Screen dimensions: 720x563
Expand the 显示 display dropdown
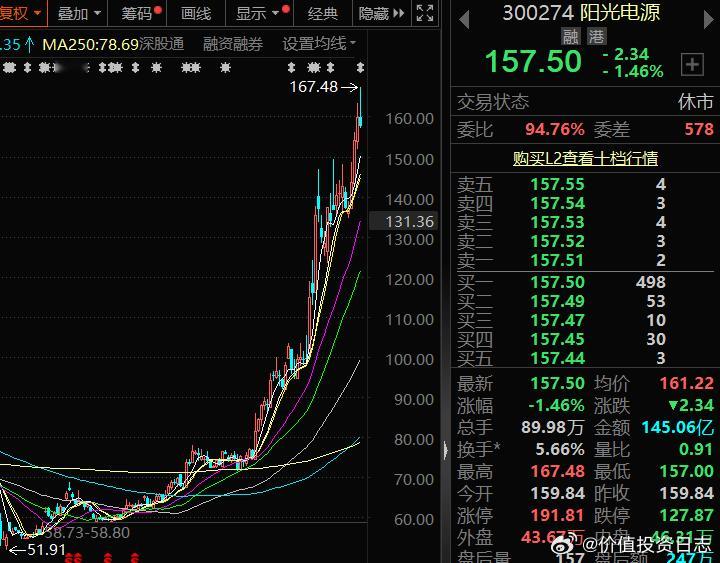(259, 13)
